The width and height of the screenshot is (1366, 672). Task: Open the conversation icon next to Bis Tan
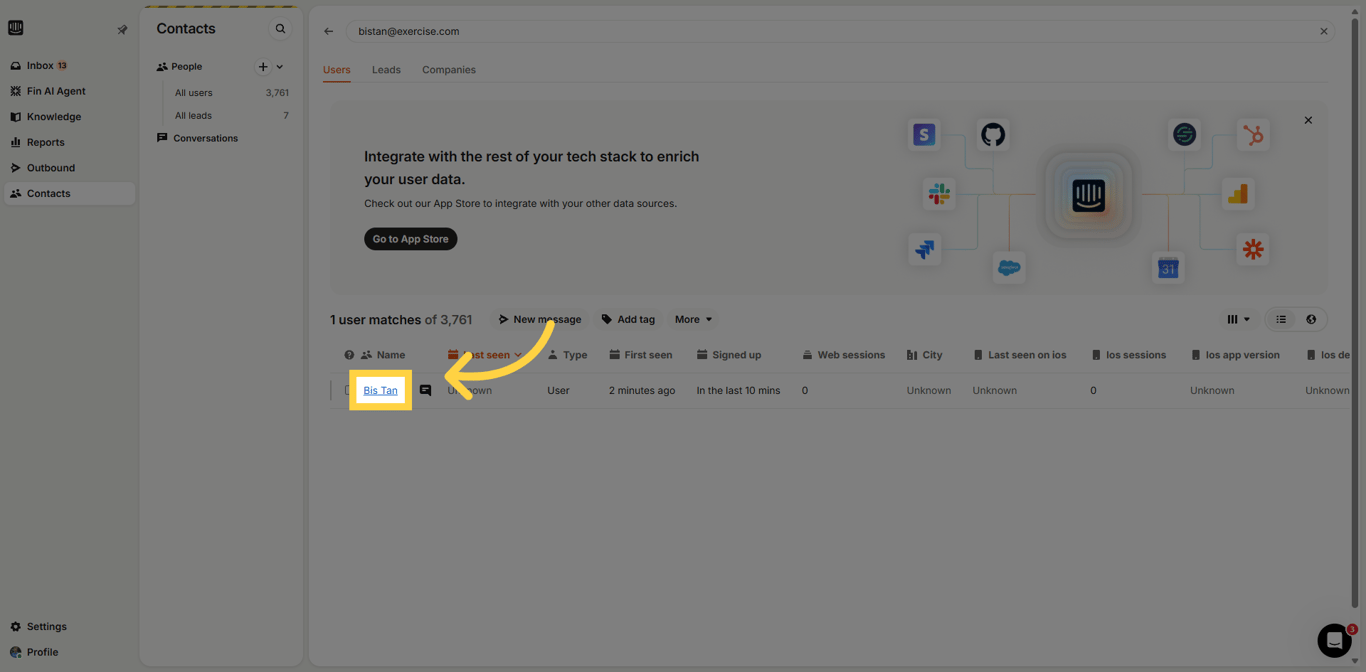[x=426, y=390]
